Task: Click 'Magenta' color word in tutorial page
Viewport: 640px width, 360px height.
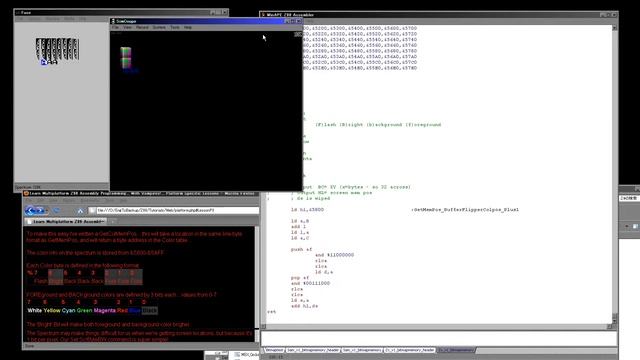Action: 104,311
